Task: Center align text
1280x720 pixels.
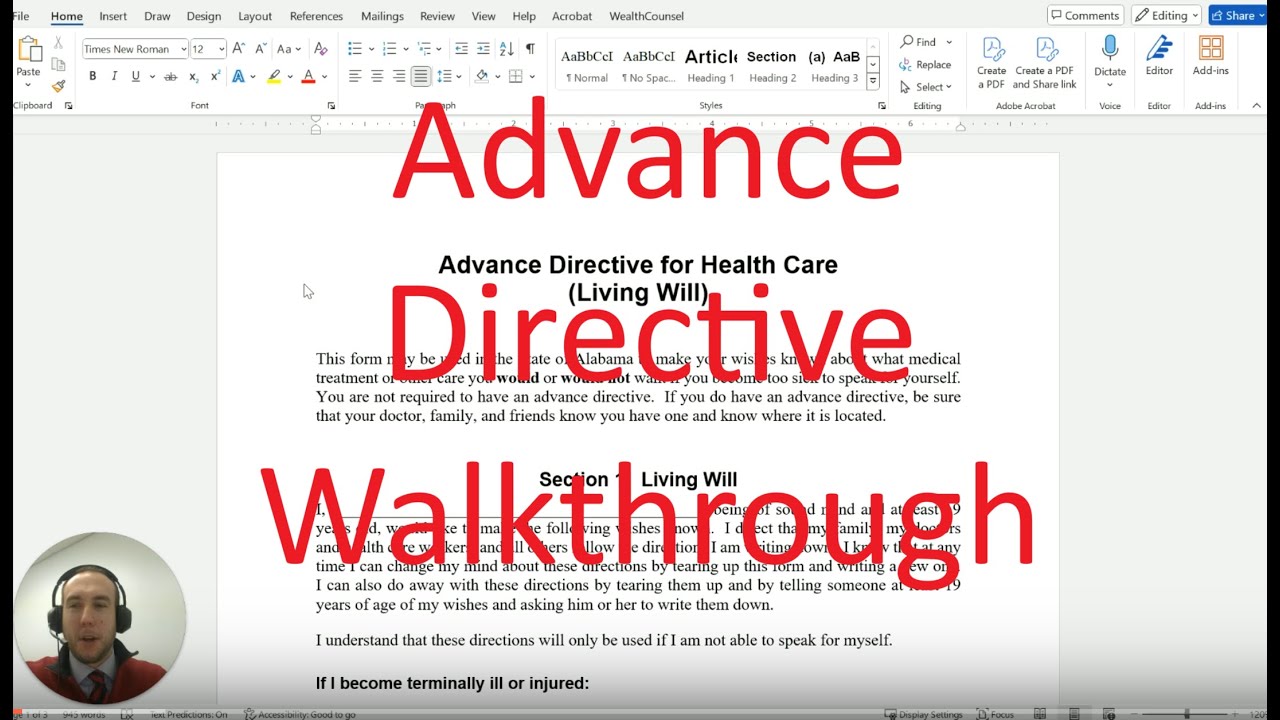Action: point(377,76)
